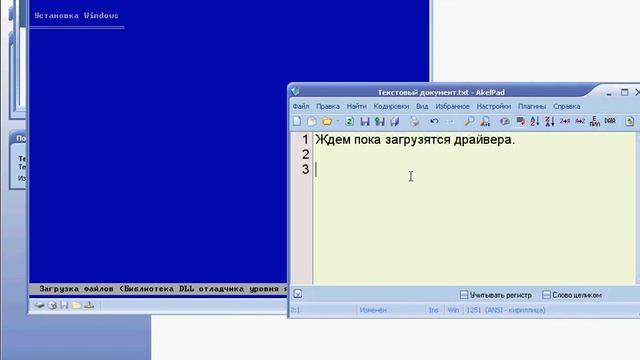The image size is (640, 360).
Task: Click the greyed Redo toolbar icon
Action: coord(450,121)
